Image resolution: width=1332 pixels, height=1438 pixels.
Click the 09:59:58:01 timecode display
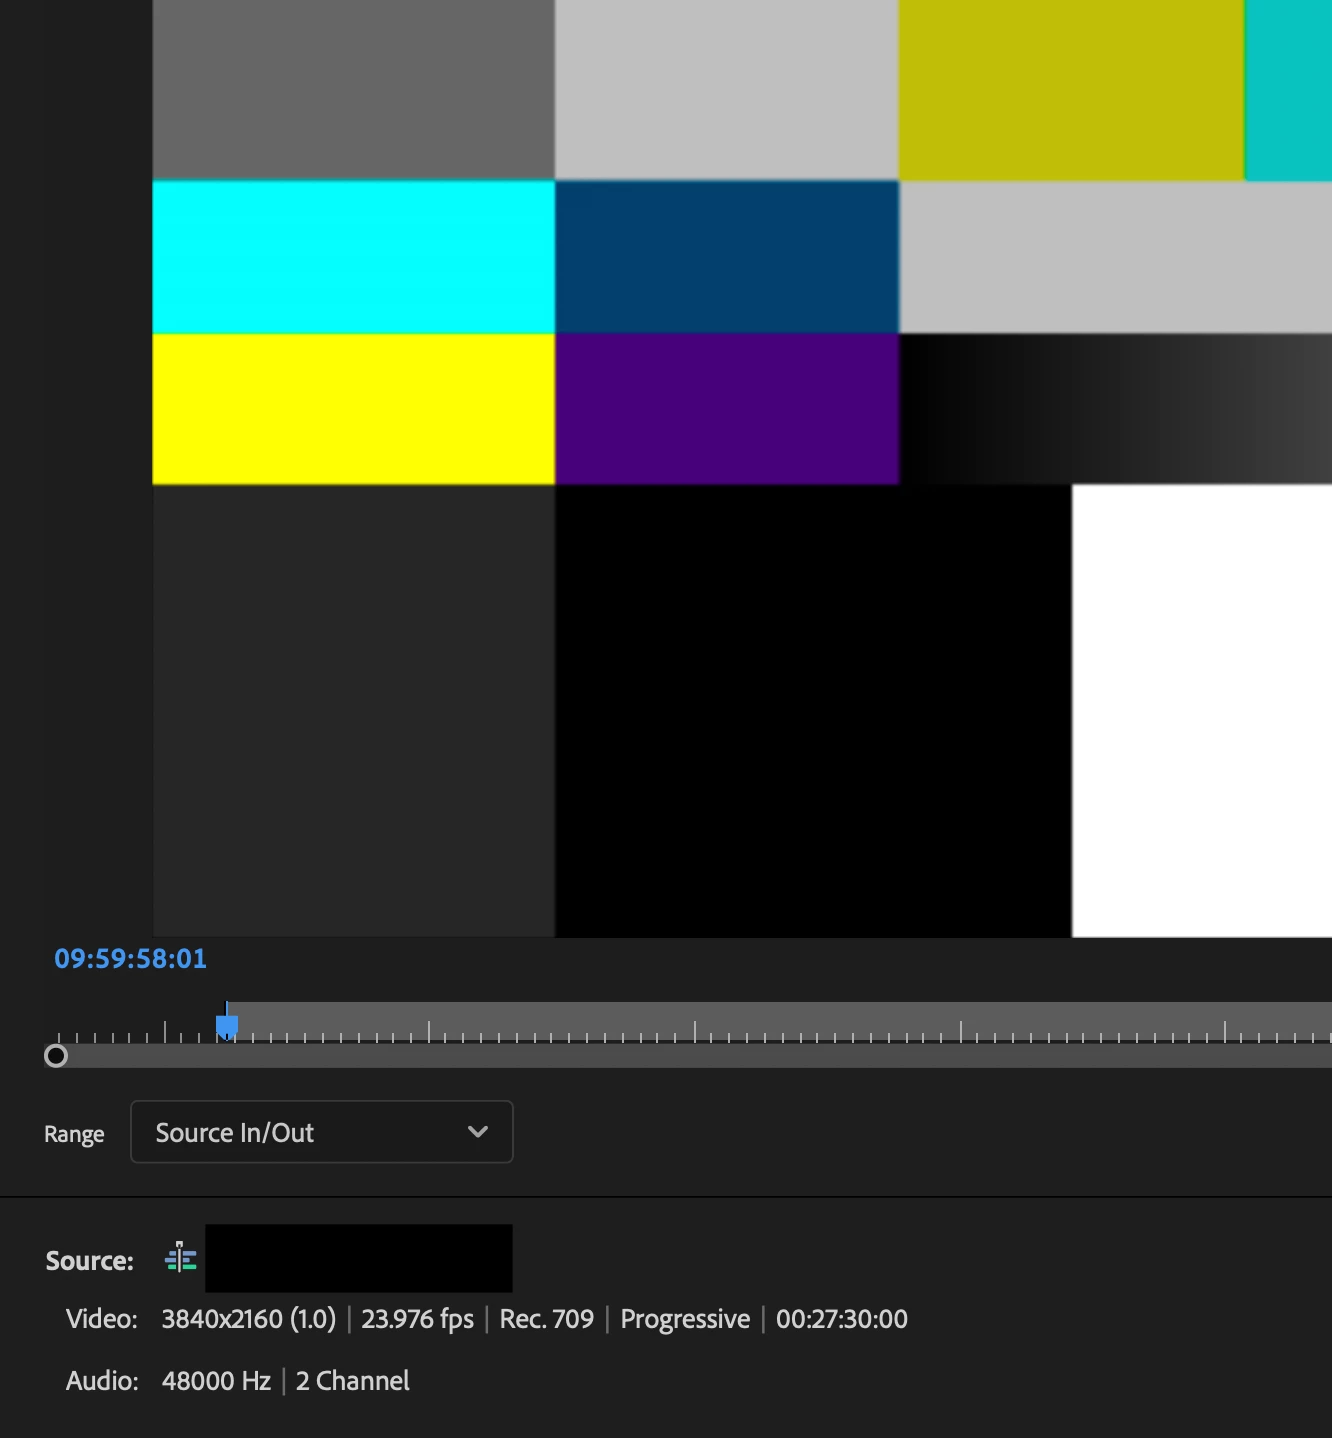[131, 959]
